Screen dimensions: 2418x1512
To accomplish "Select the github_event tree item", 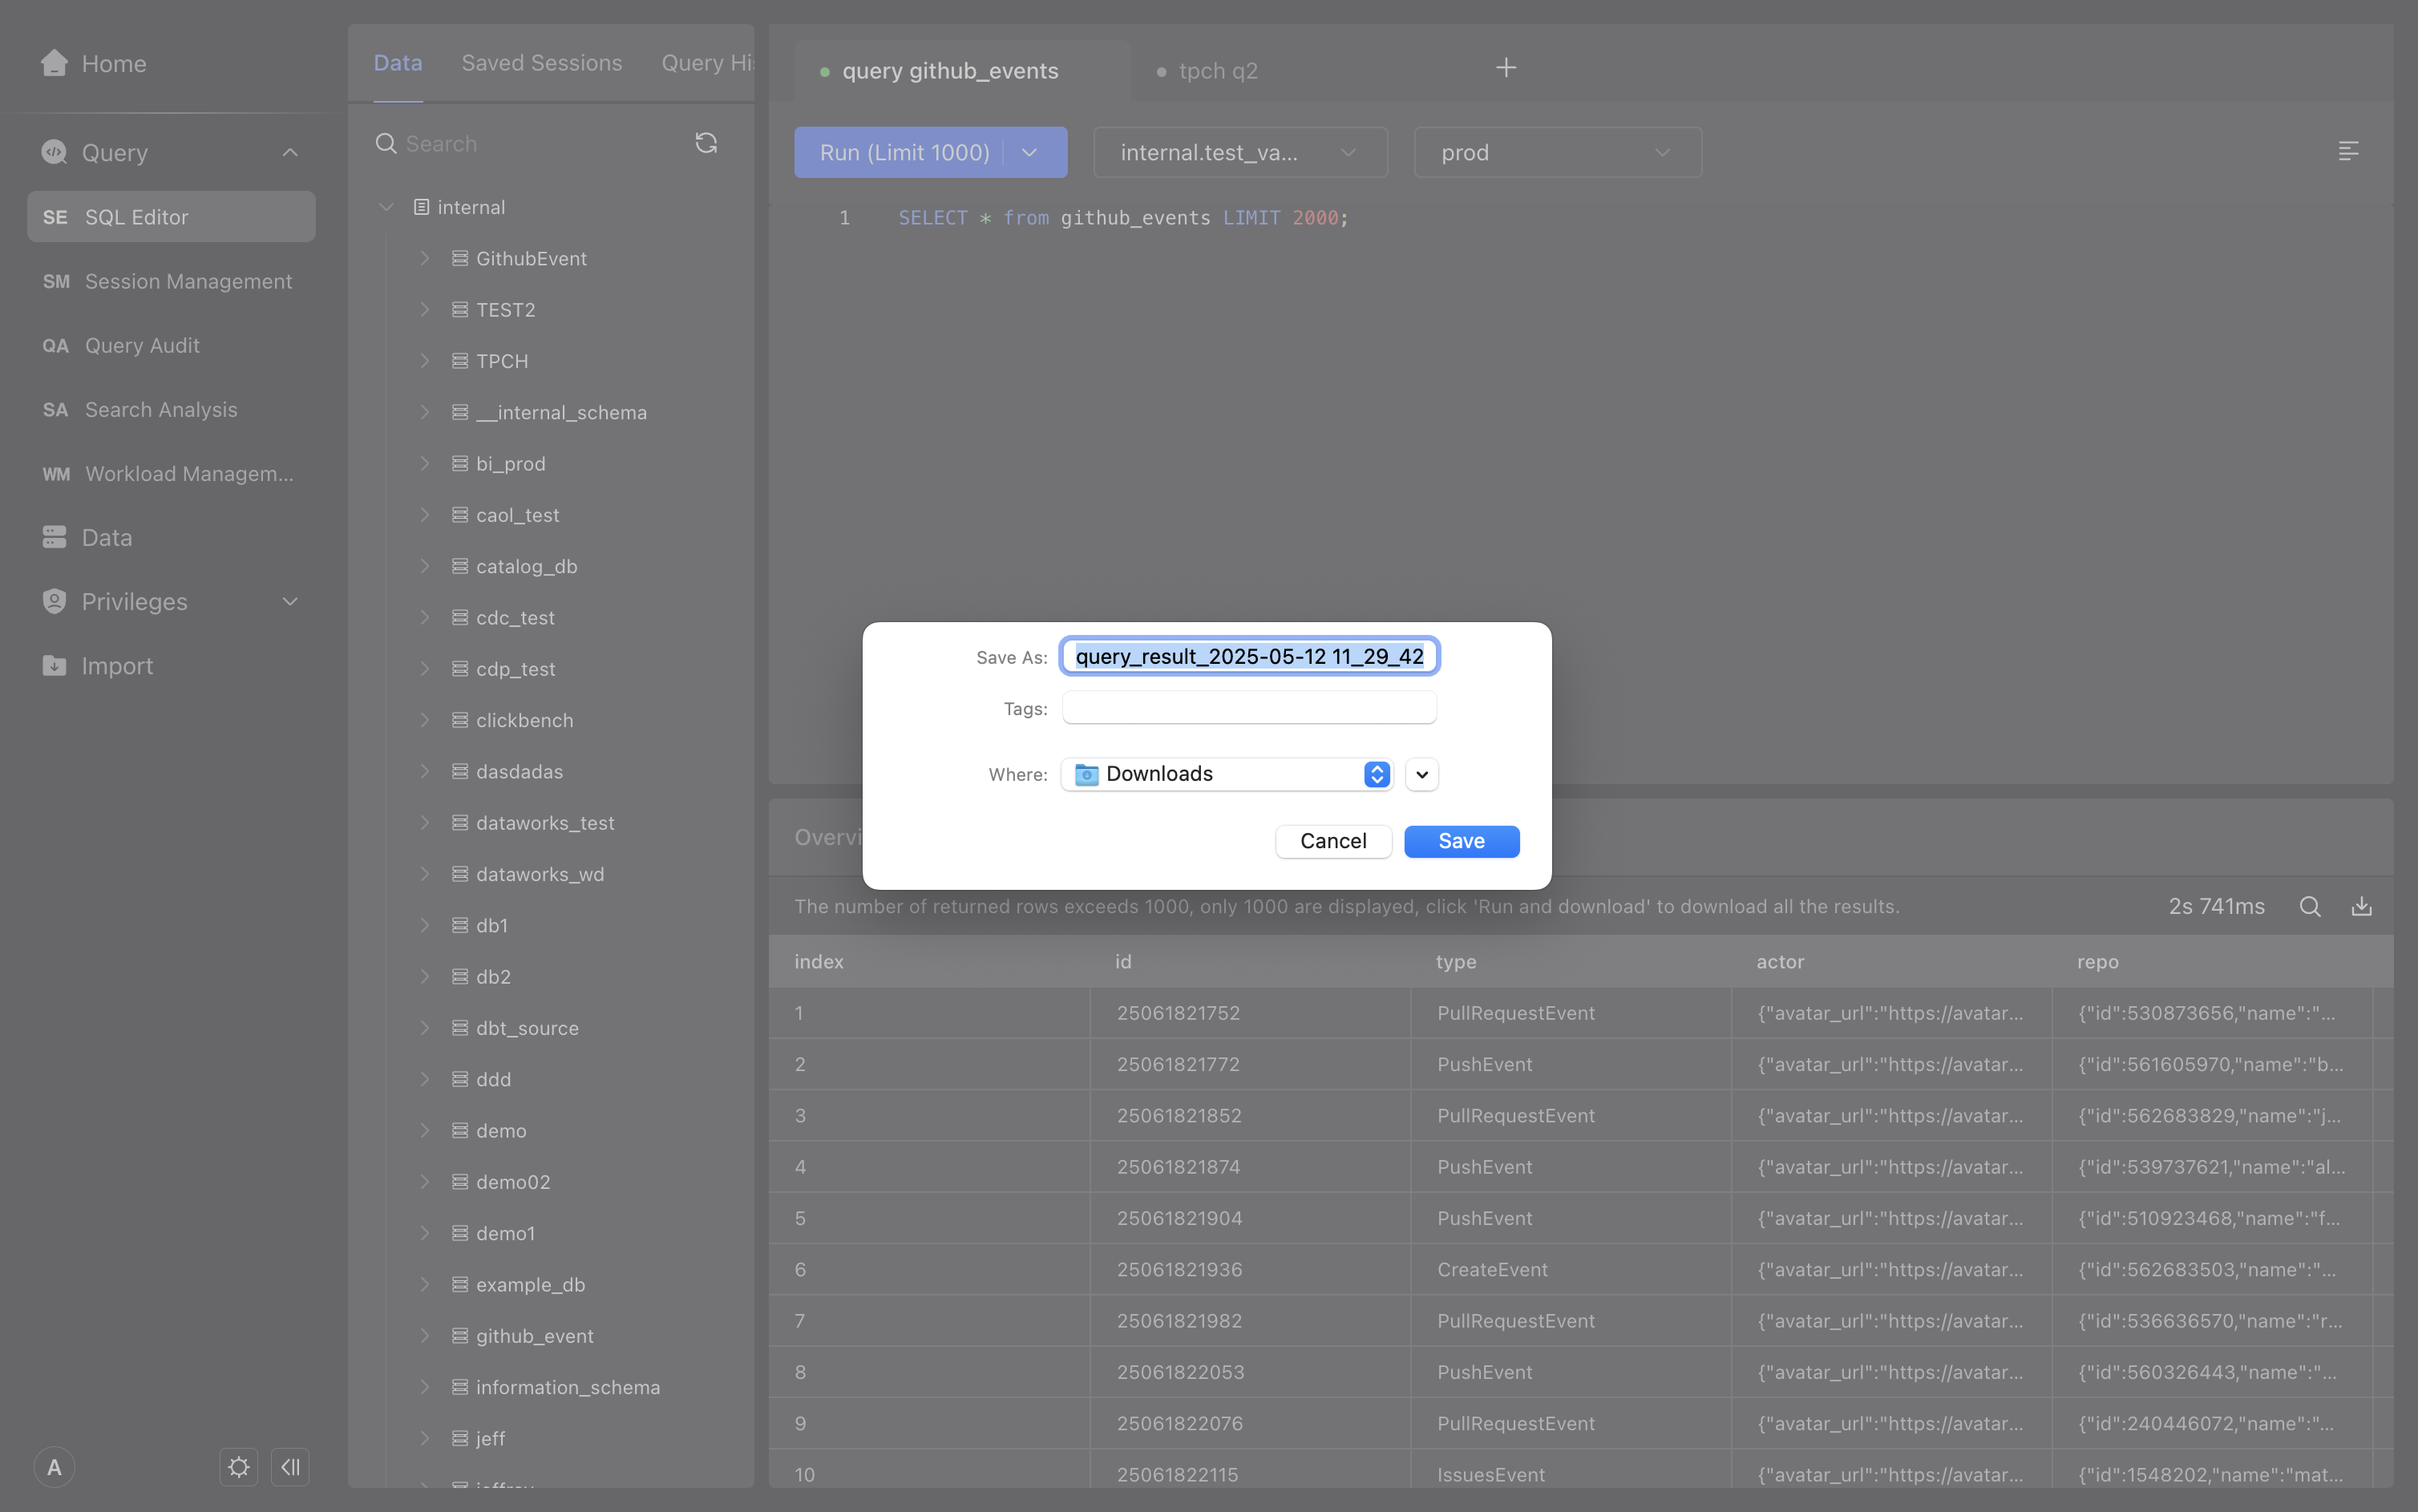I will 534,1335.
